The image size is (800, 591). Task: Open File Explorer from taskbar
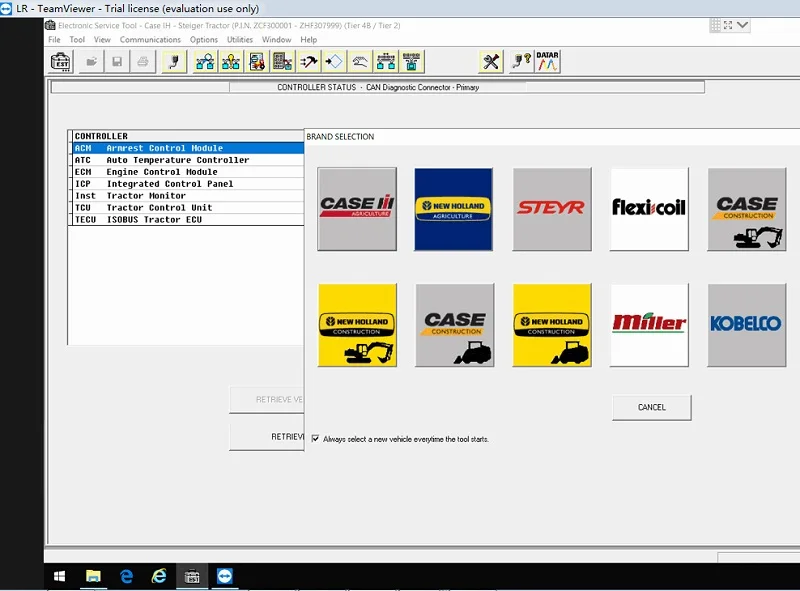click(x=93, y=576)
